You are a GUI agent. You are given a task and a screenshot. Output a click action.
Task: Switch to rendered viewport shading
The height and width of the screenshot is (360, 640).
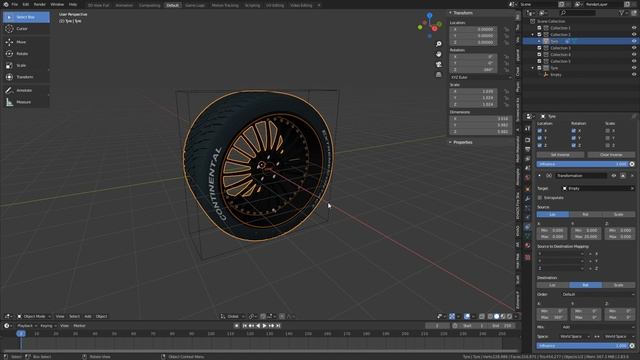(x=509, y=316)
